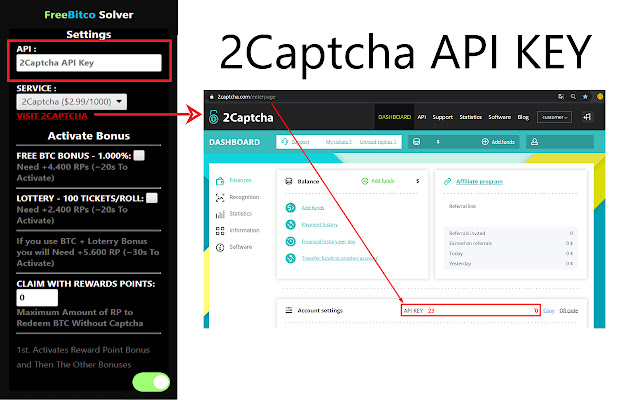Enable the LOTTERY 100 TICKETS/ROLL checkbox
The width and height of the screenshot is (640, 400).
[152, 198]
